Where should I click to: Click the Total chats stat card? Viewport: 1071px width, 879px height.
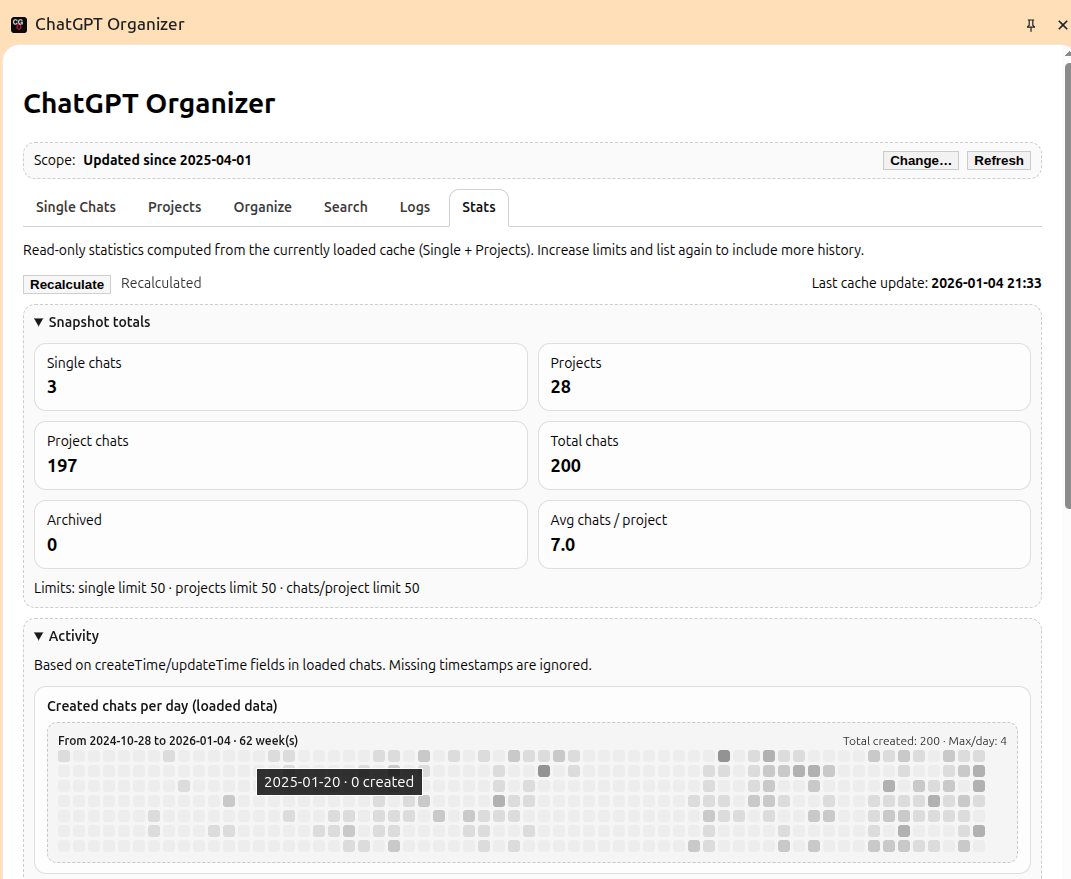[x=783, y=454]
